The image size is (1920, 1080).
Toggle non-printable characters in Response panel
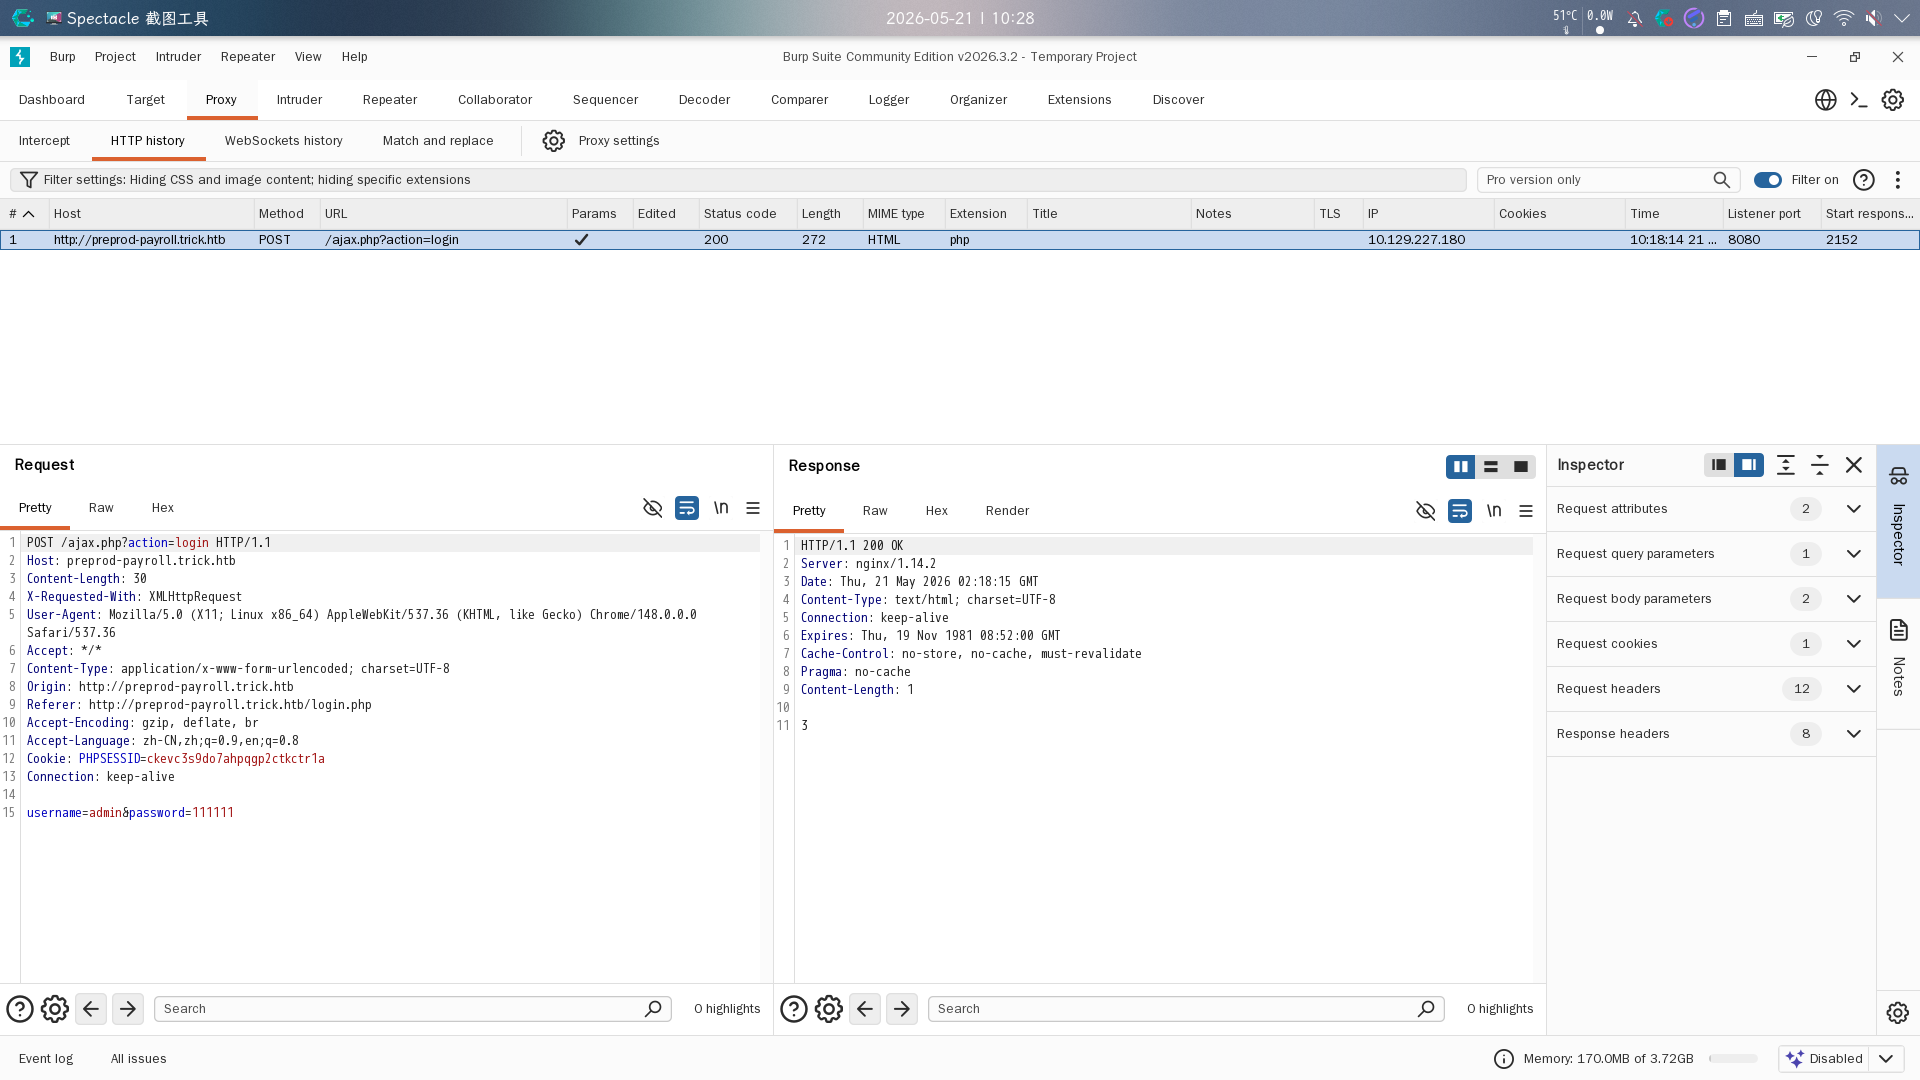click(x=1494, y=511)
